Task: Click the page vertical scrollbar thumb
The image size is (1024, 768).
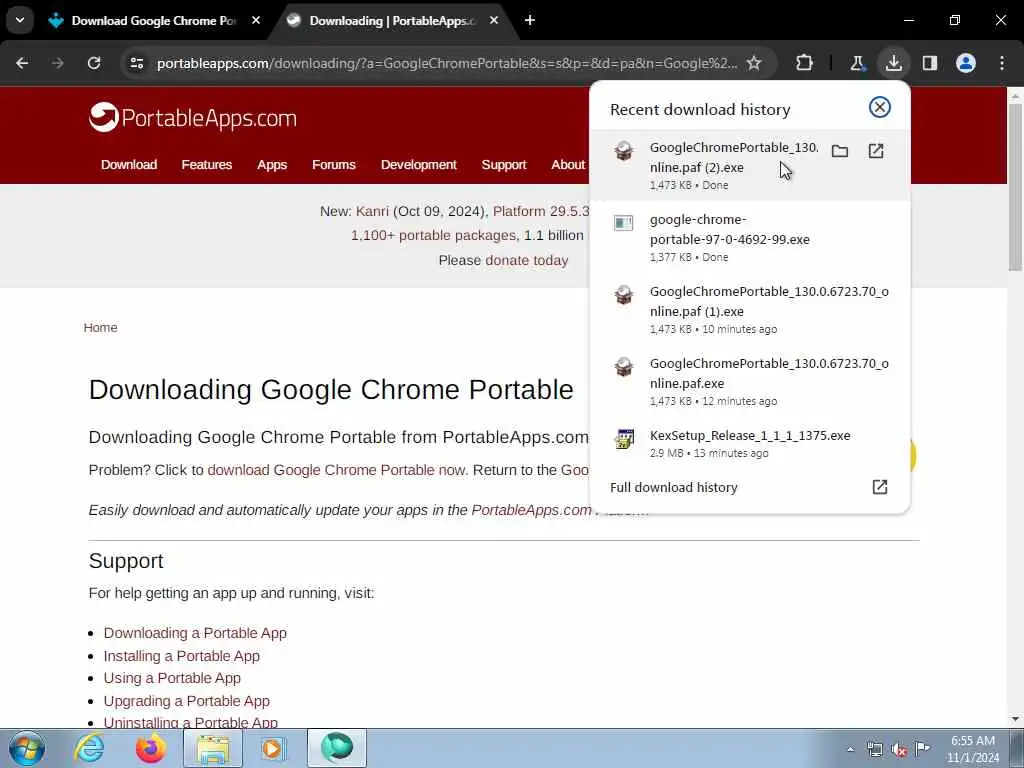Action: click(1015, 187)
